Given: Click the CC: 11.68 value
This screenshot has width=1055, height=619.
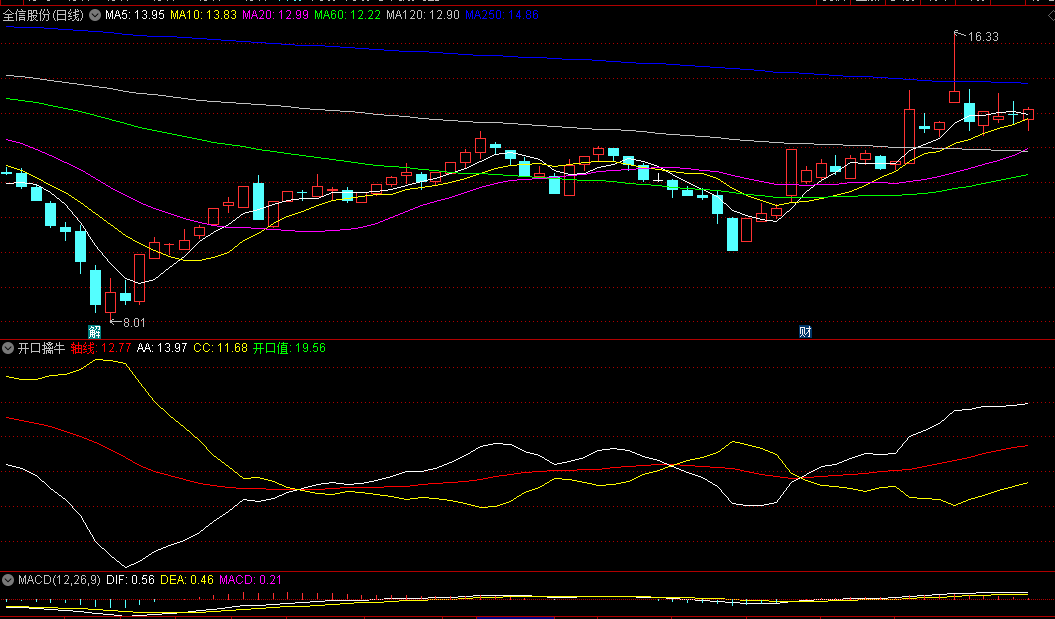Looking at the screenshot, I should tap(220, 348).
